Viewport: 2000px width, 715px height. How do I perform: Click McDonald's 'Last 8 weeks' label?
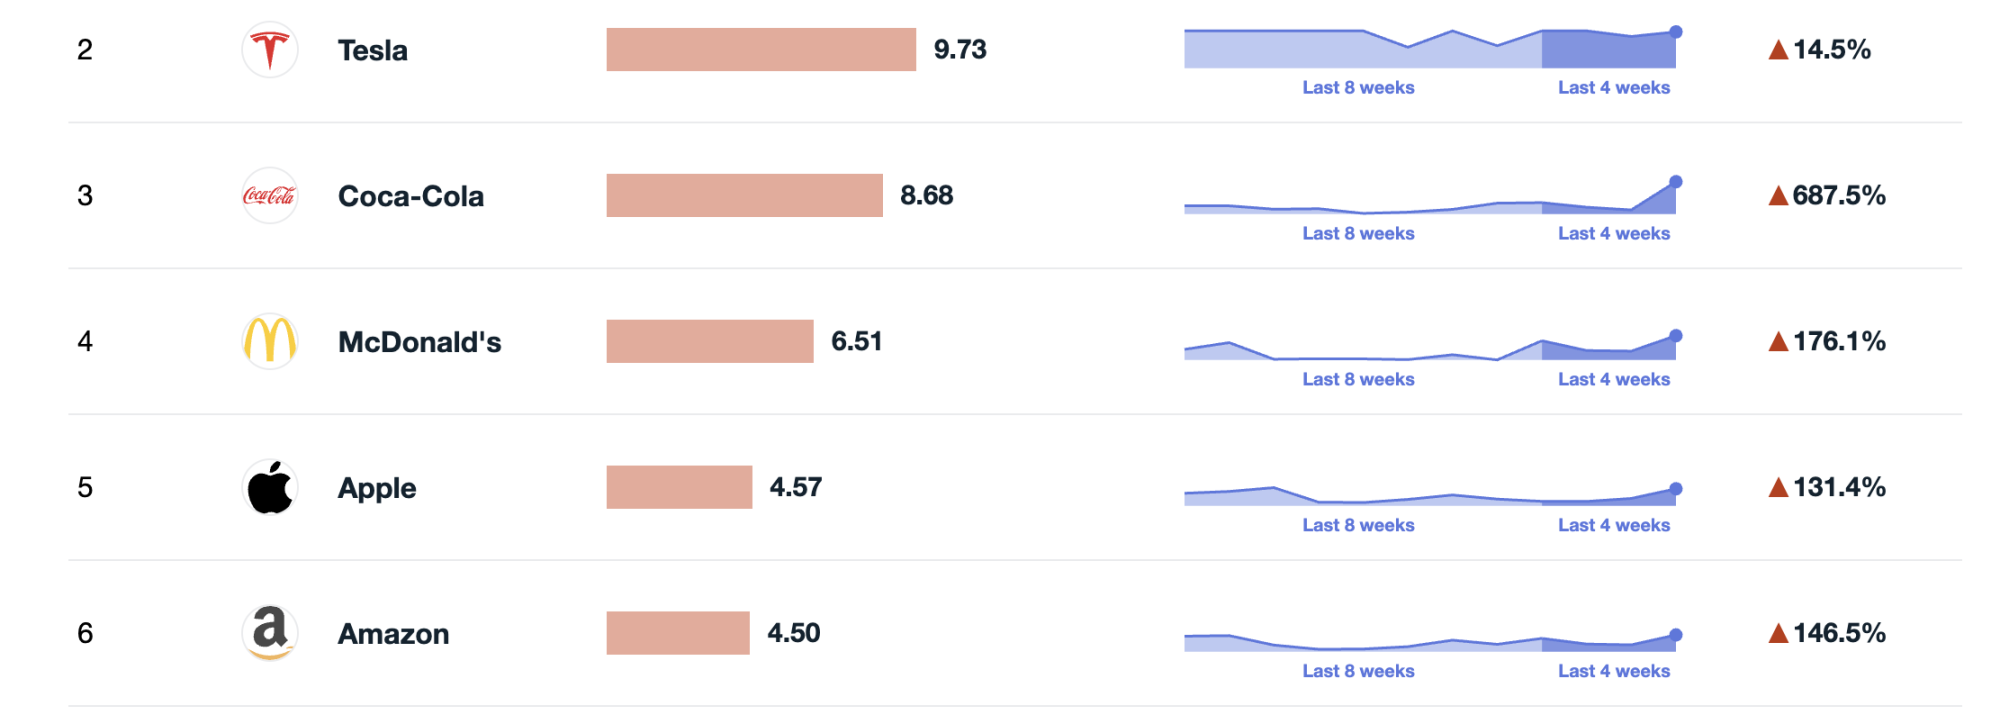tap(1358, 380)
